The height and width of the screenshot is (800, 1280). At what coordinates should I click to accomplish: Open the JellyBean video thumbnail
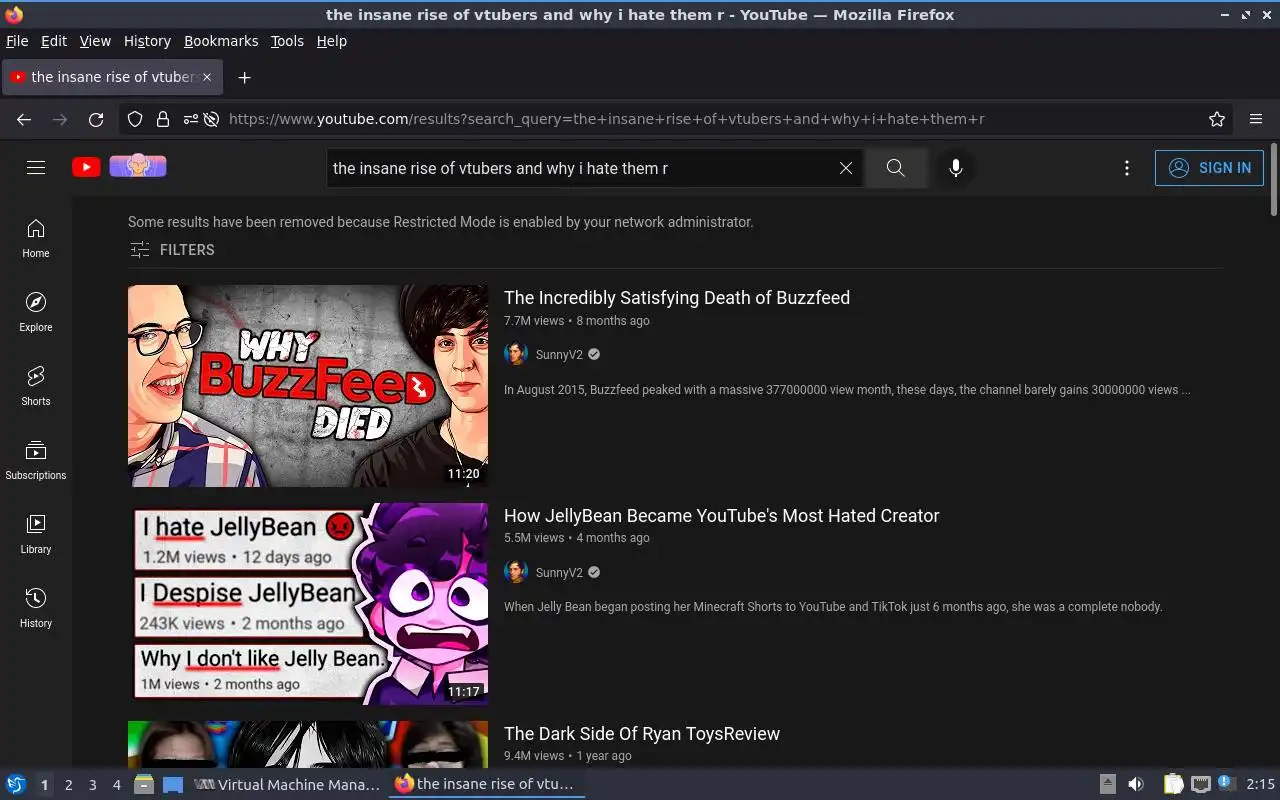point(308,604)
